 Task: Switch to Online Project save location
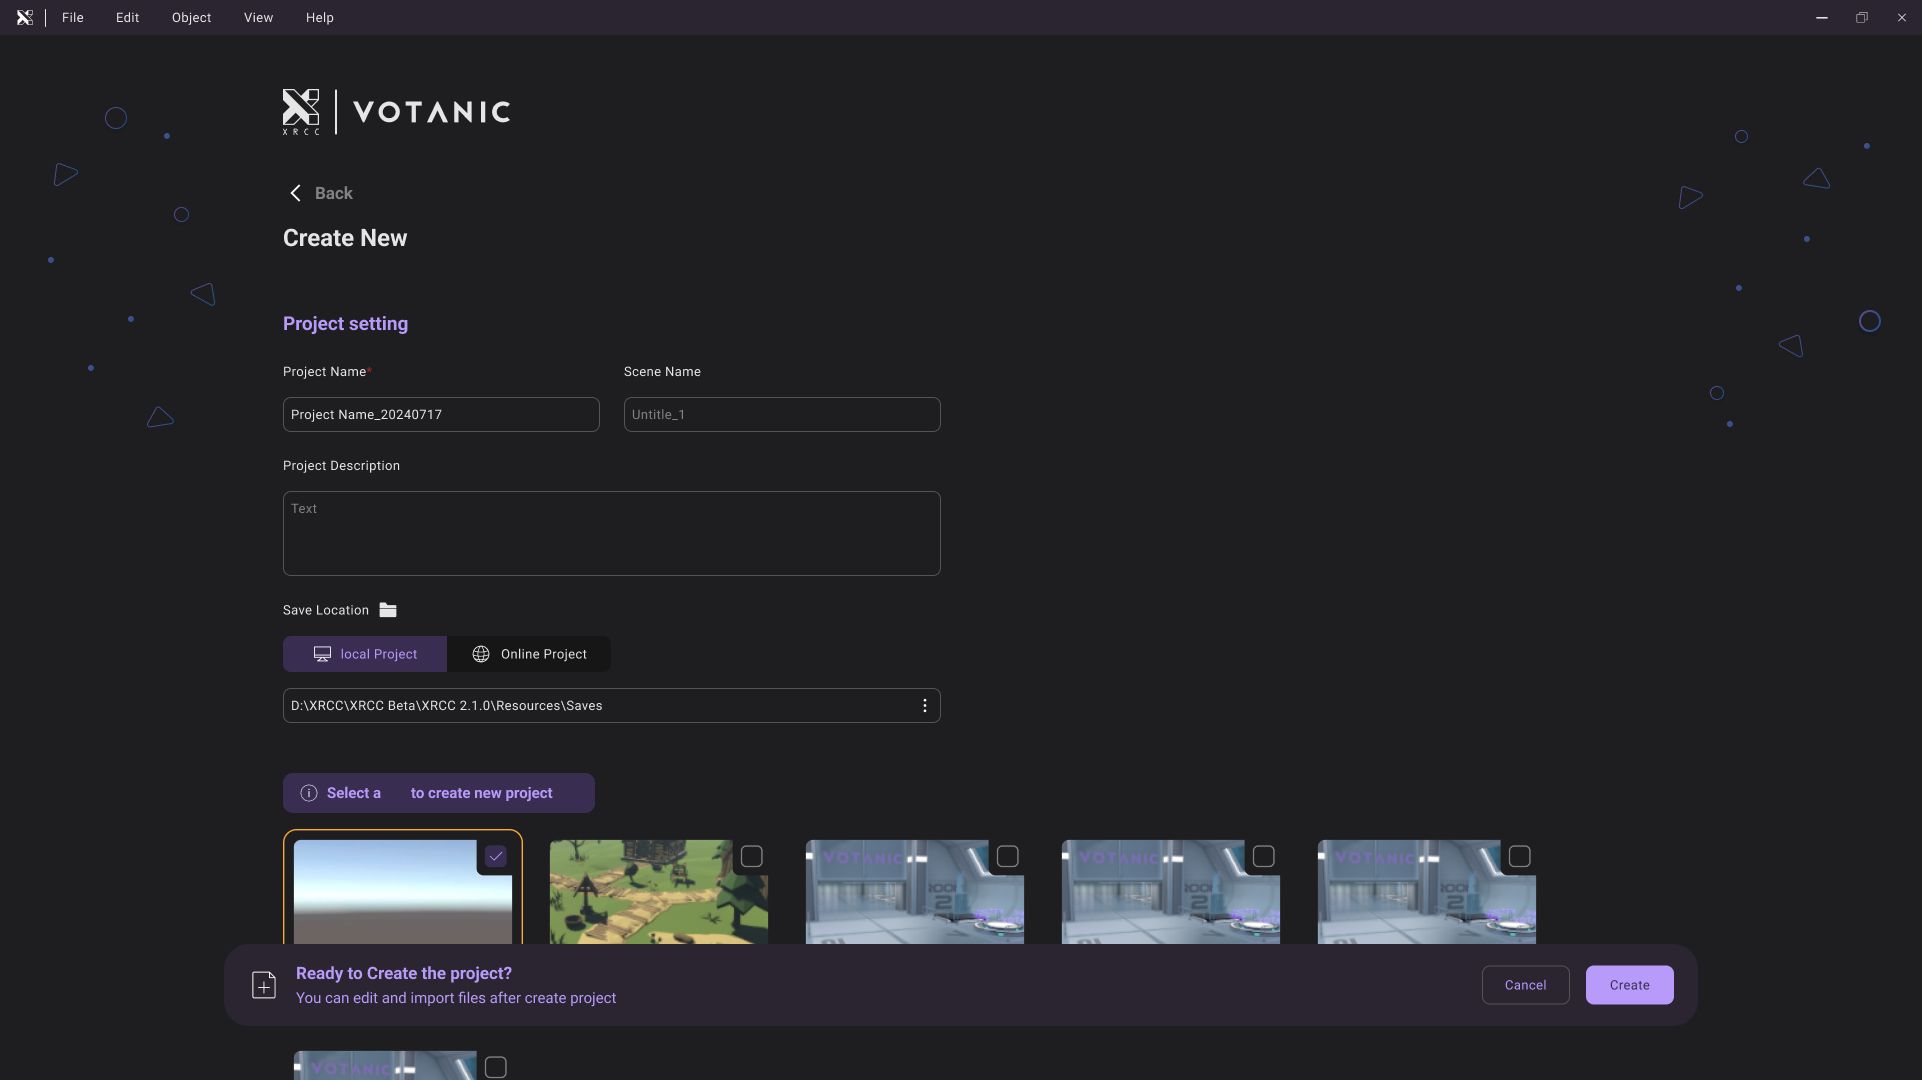[529, 654]
